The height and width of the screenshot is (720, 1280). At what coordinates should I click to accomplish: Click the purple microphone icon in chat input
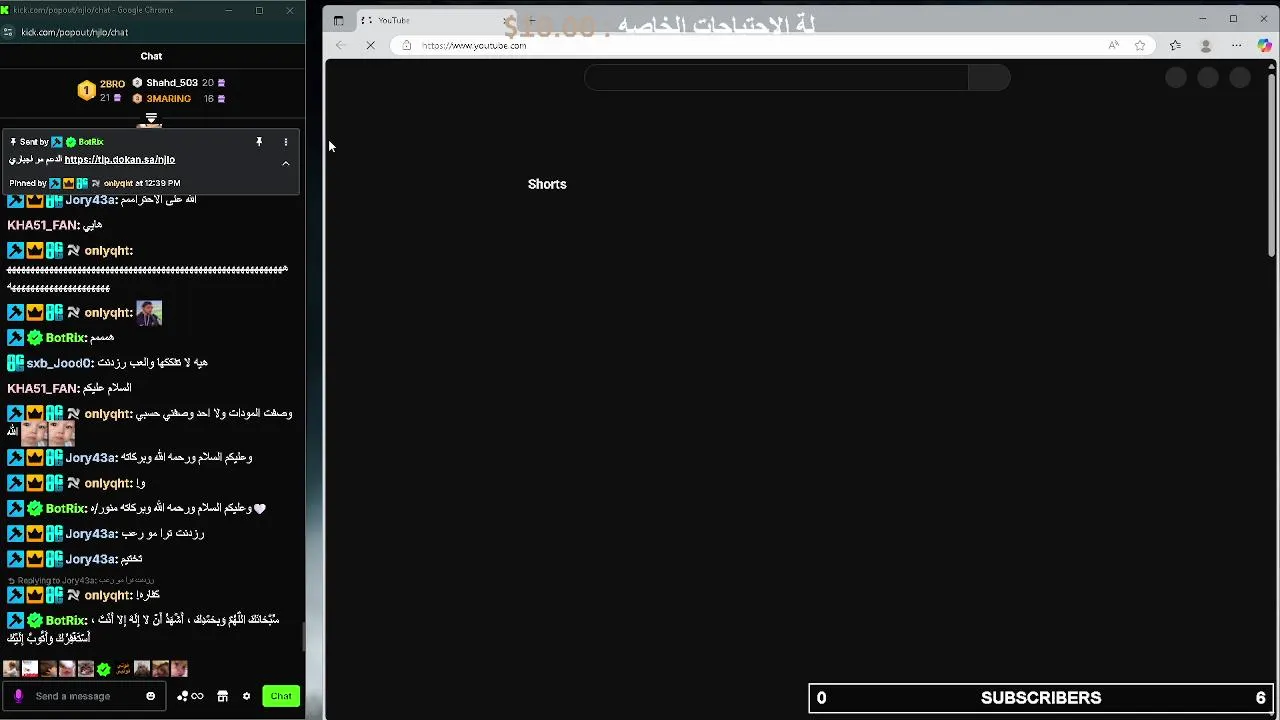click(x=18, y=696)
